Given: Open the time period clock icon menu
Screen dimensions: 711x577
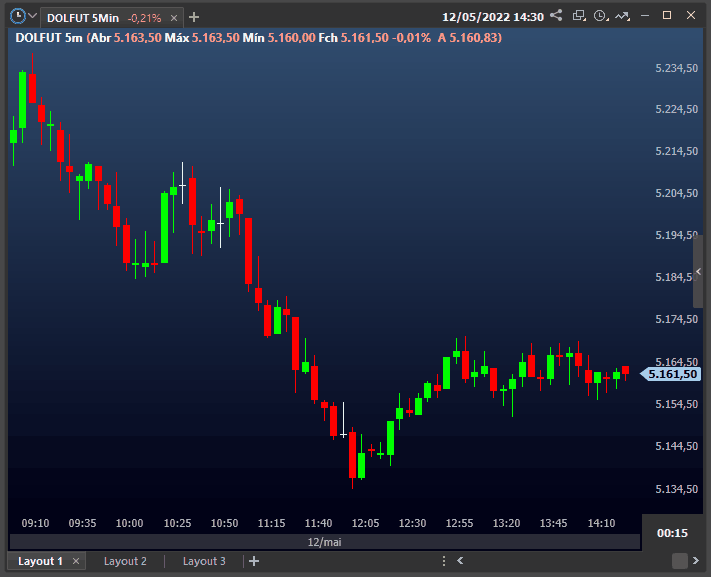Looking at the screenshot, I should pos(600,16).
